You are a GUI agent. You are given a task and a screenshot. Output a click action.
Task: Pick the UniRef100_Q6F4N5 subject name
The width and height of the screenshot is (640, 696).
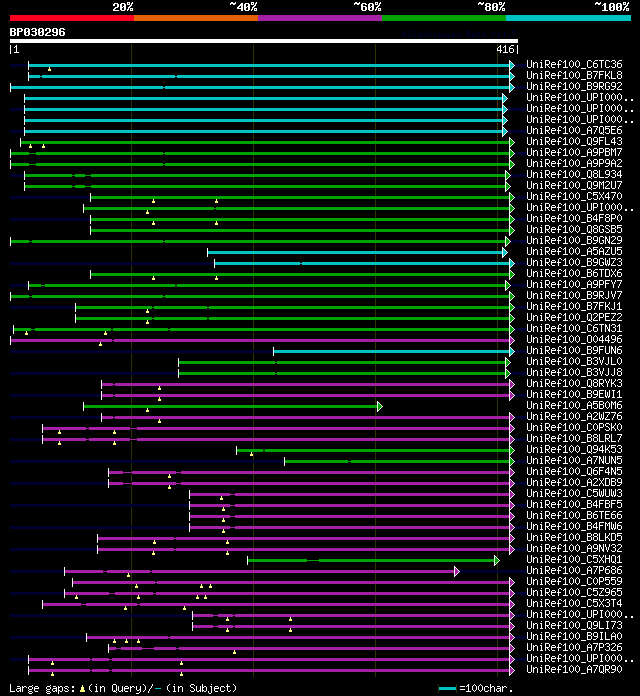pyautogui.click(x=574, y=471)
